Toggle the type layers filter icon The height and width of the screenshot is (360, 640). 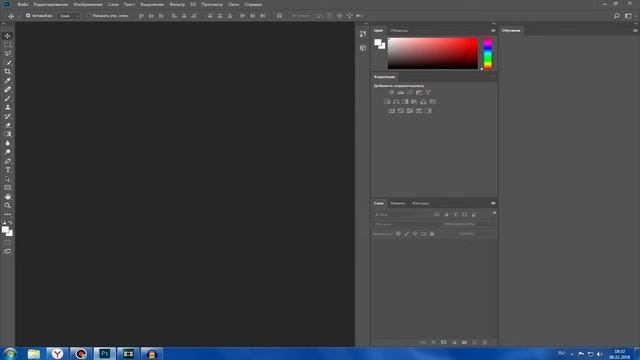(x=456, y=215)
